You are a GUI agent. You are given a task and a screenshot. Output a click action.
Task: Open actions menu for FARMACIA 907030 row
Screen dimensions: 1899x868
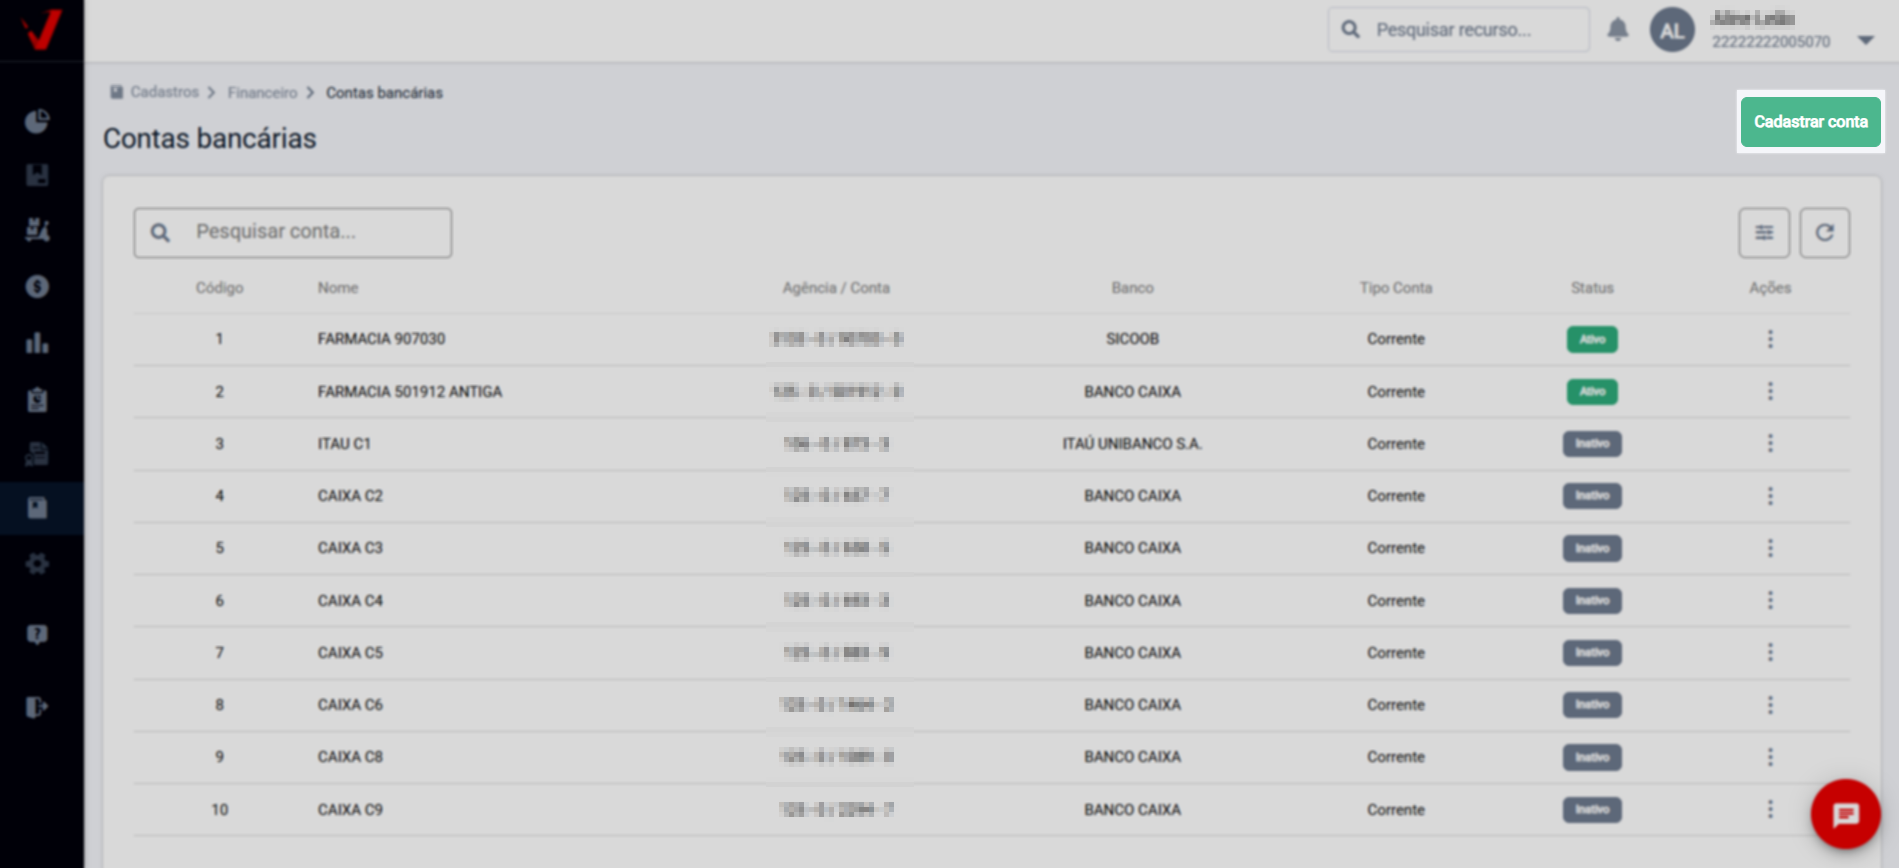coord(1770,339)
